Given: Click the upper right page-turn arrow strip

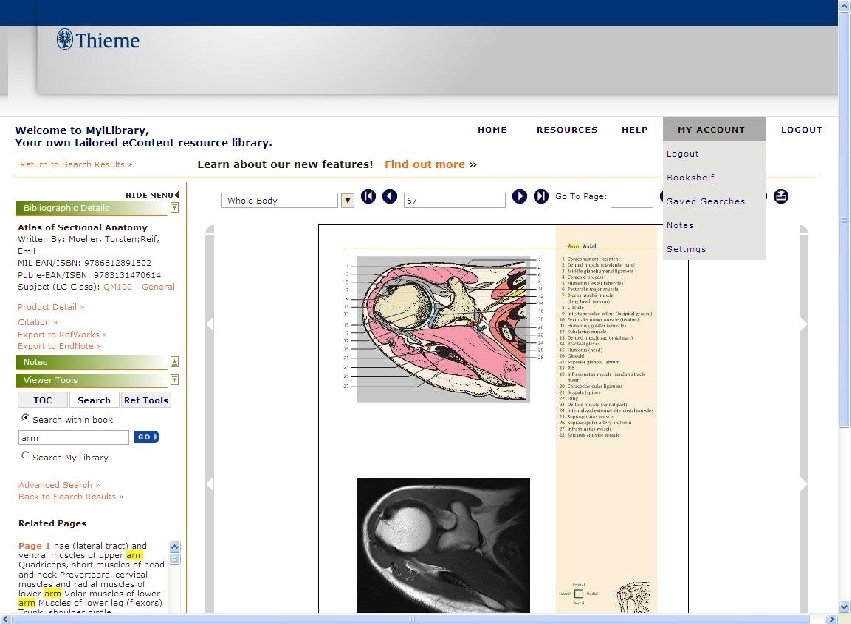Looking at the screenshot, I should click(x=804, y=324).
